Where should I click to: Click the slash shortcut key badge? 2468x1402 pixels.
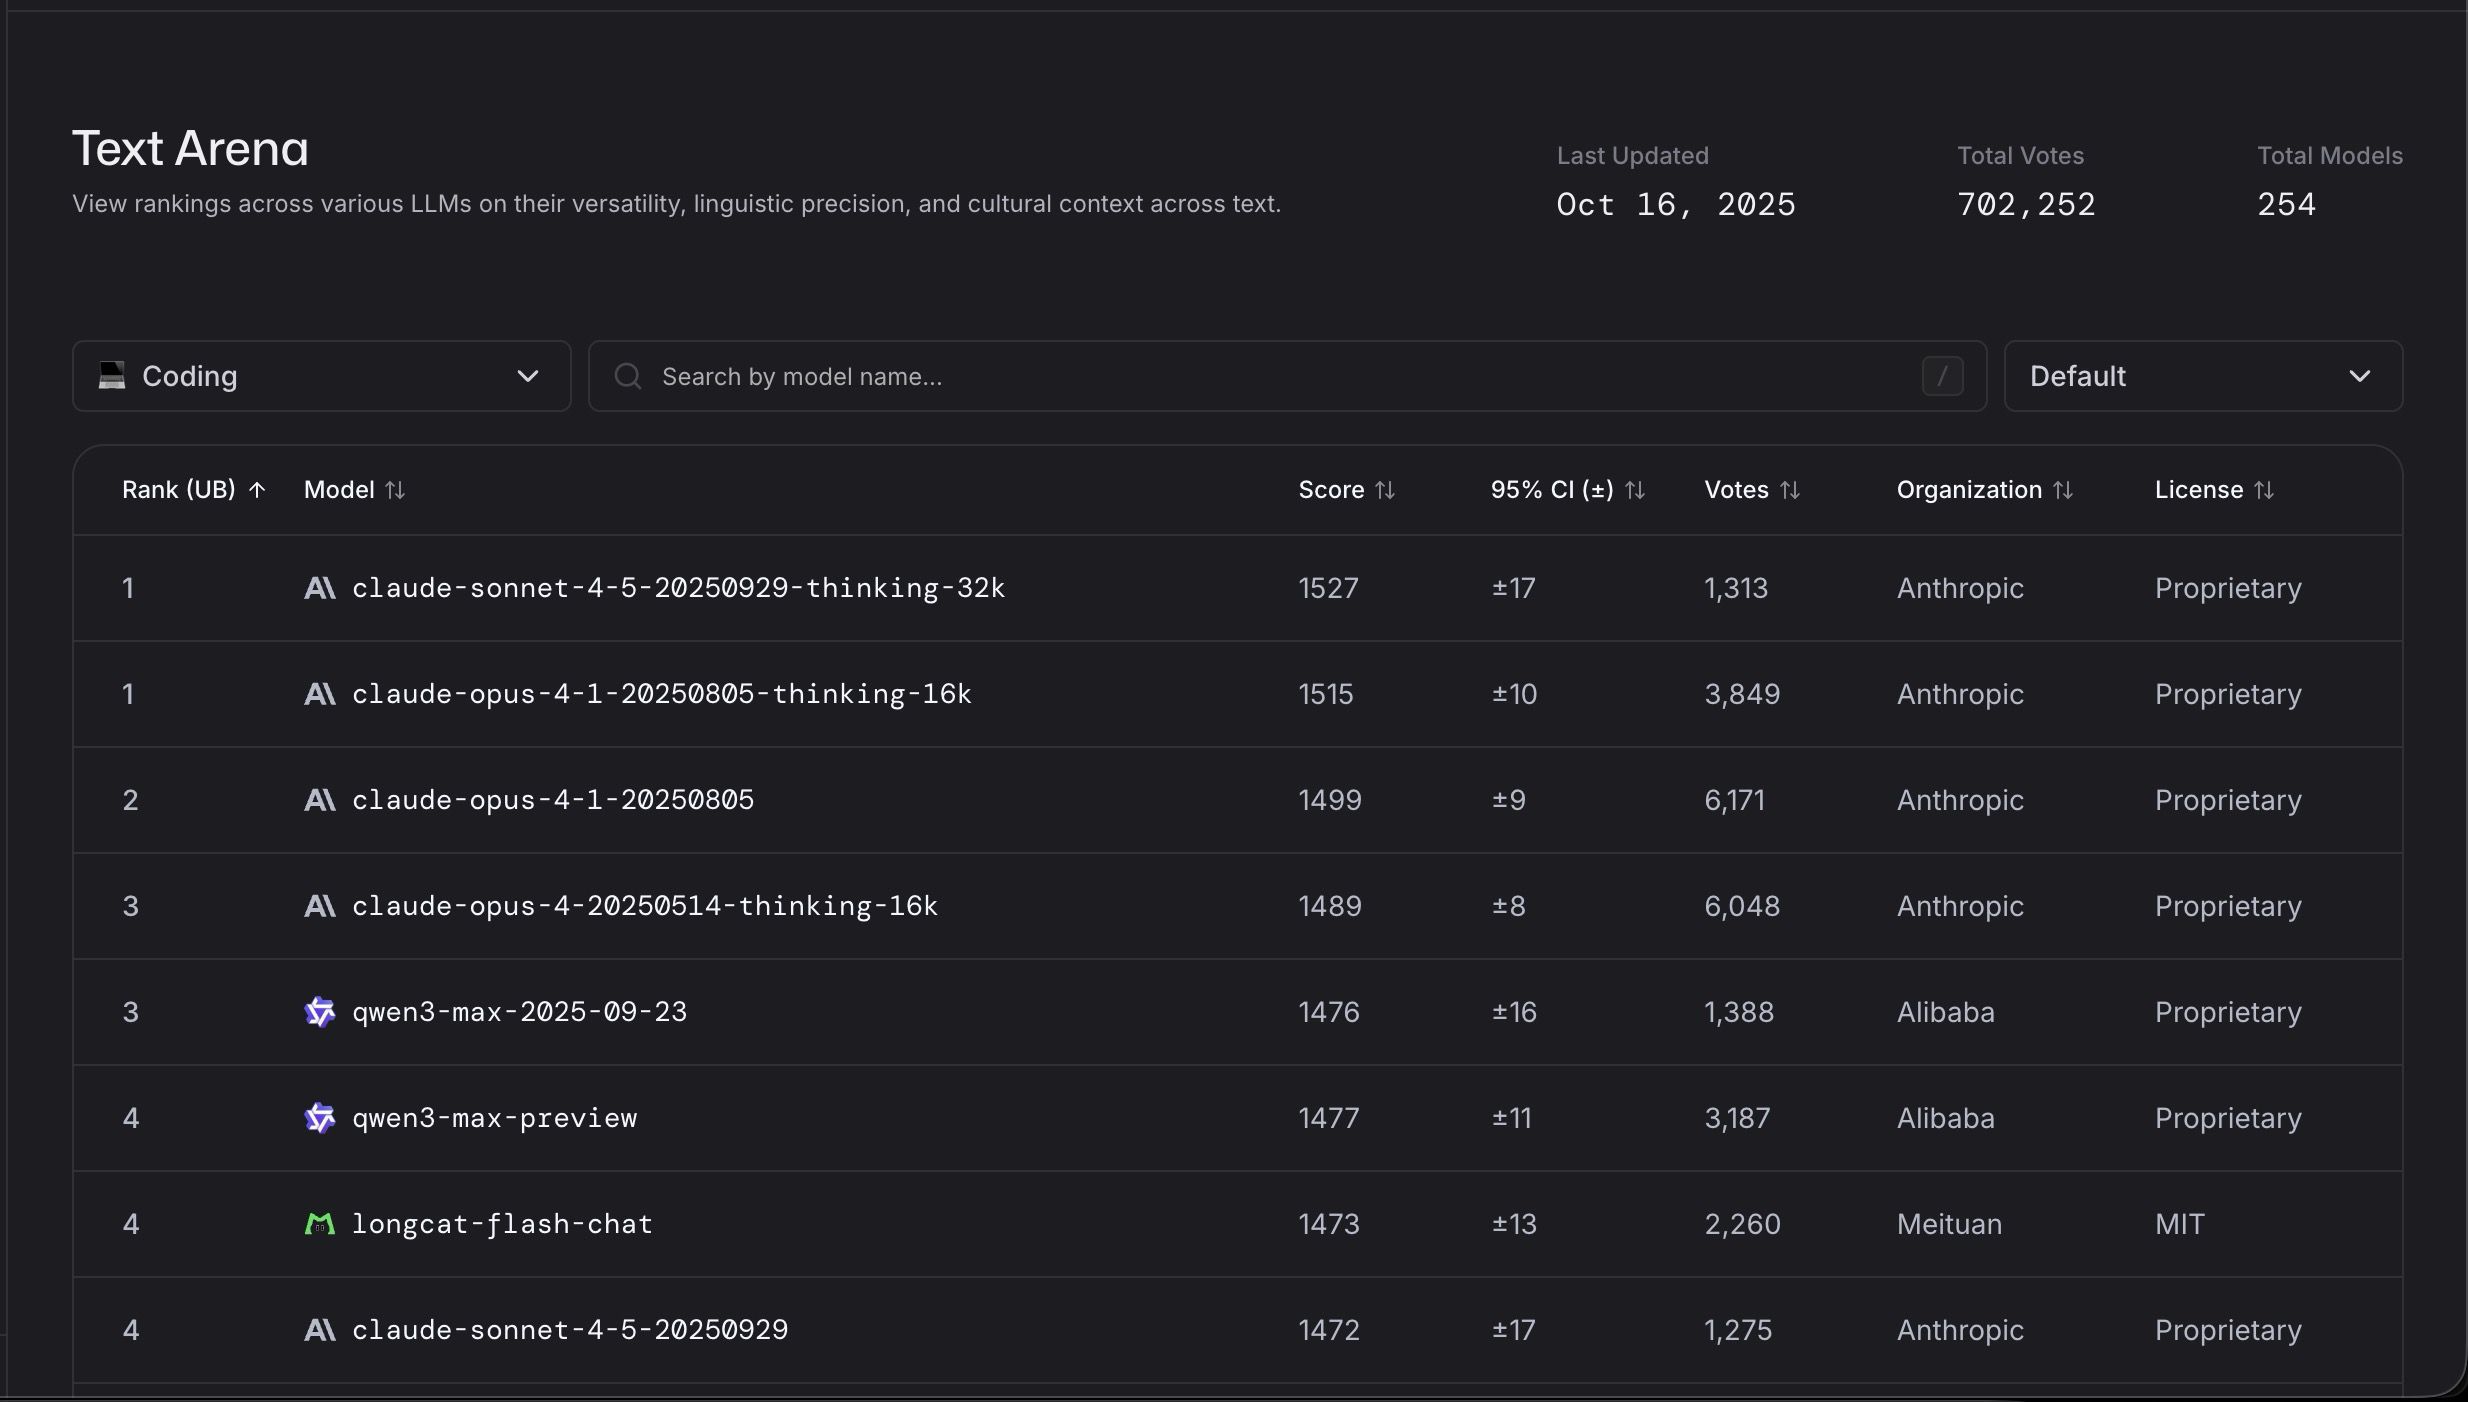[1942, 376]
